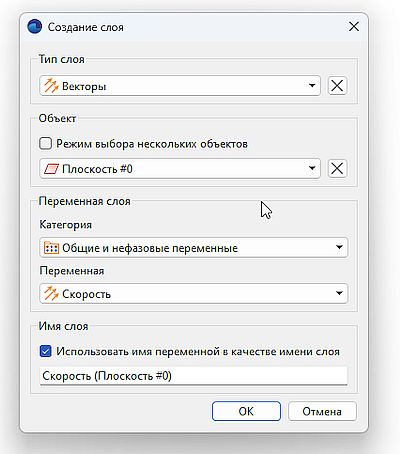Click the app logo in title bar
This screenshot has height=454, width=400.
(x=35, y=27)
